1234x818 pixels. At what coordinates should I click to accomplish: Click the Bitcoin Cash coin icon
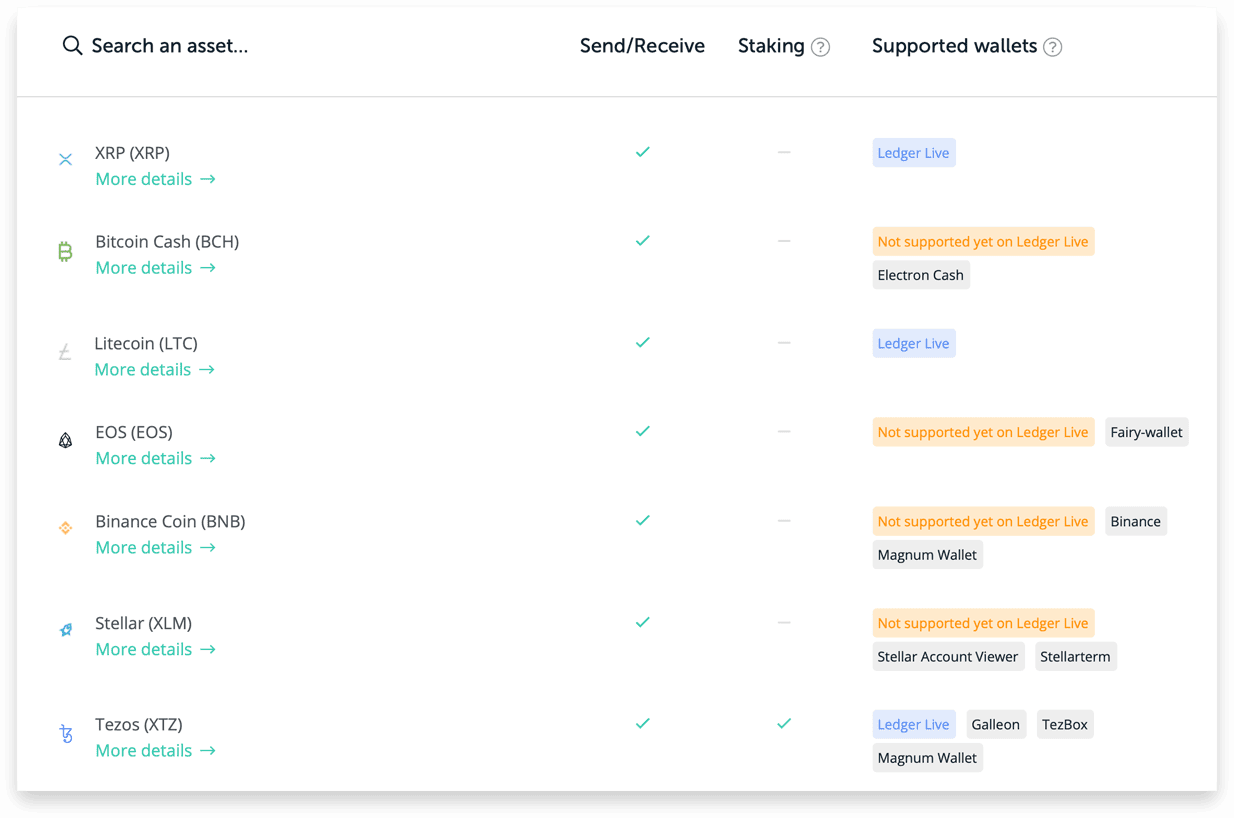point(65,251)
